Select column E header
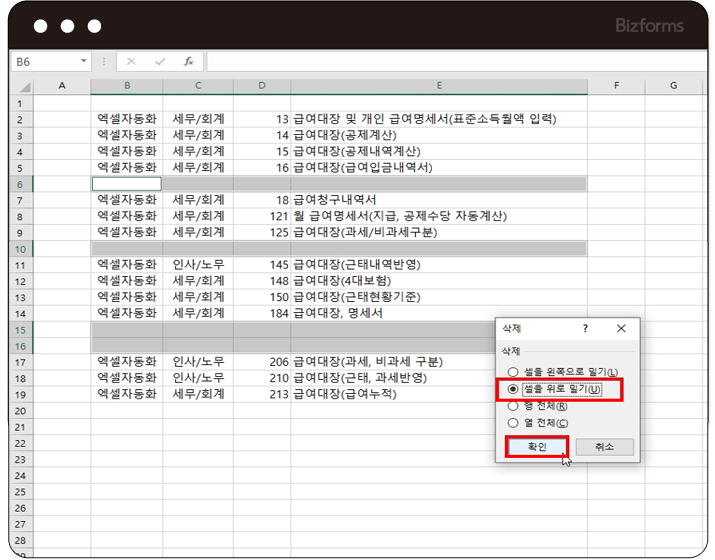 tap(439, 86)
